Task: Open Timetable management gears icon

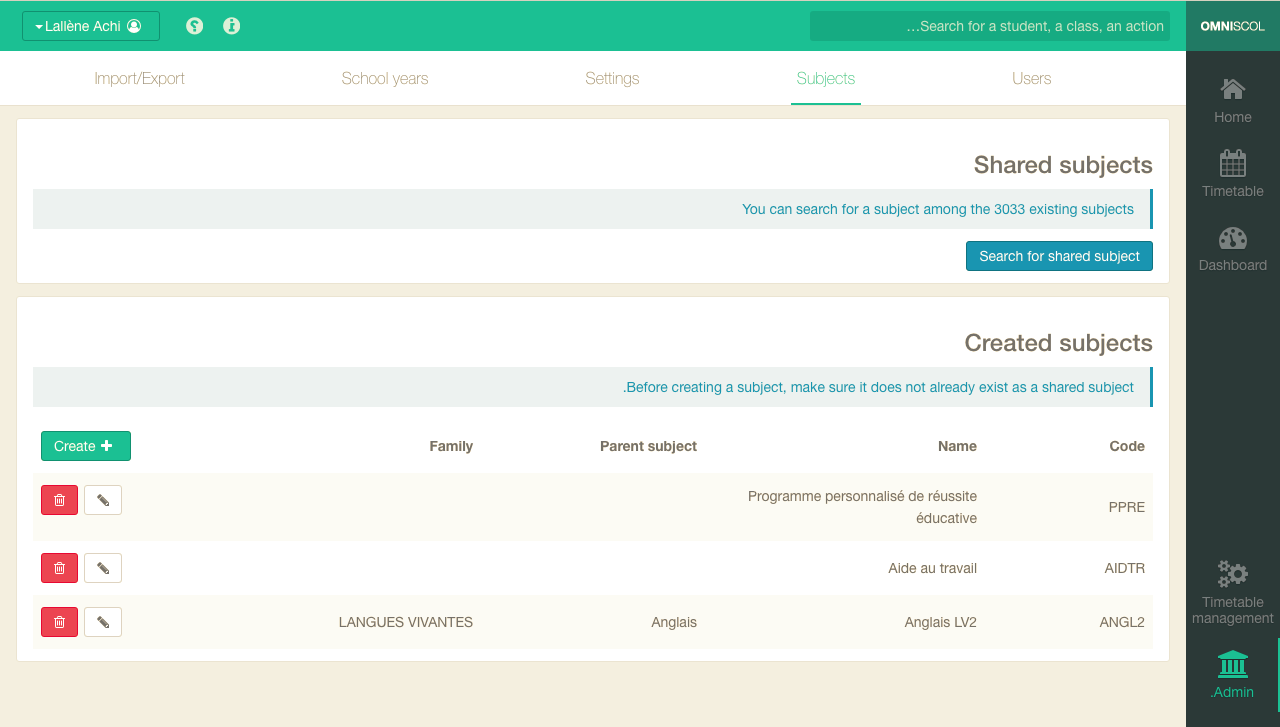Action: (1232, 574)
